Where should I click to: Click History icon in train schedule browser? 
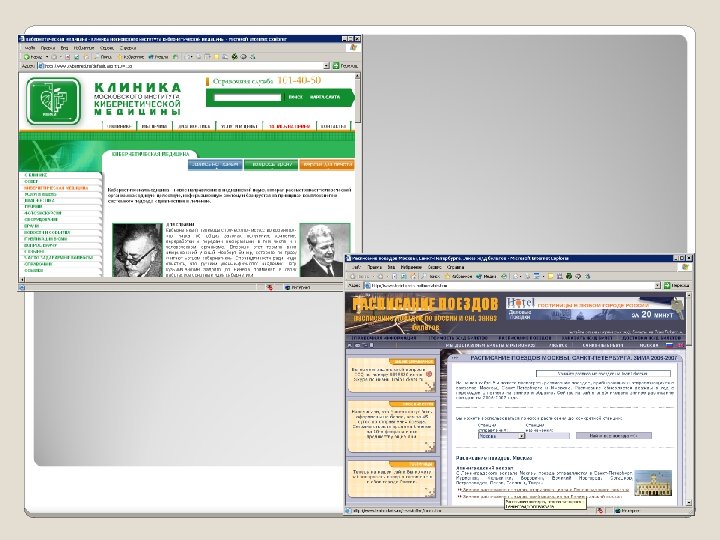point(504,276)
